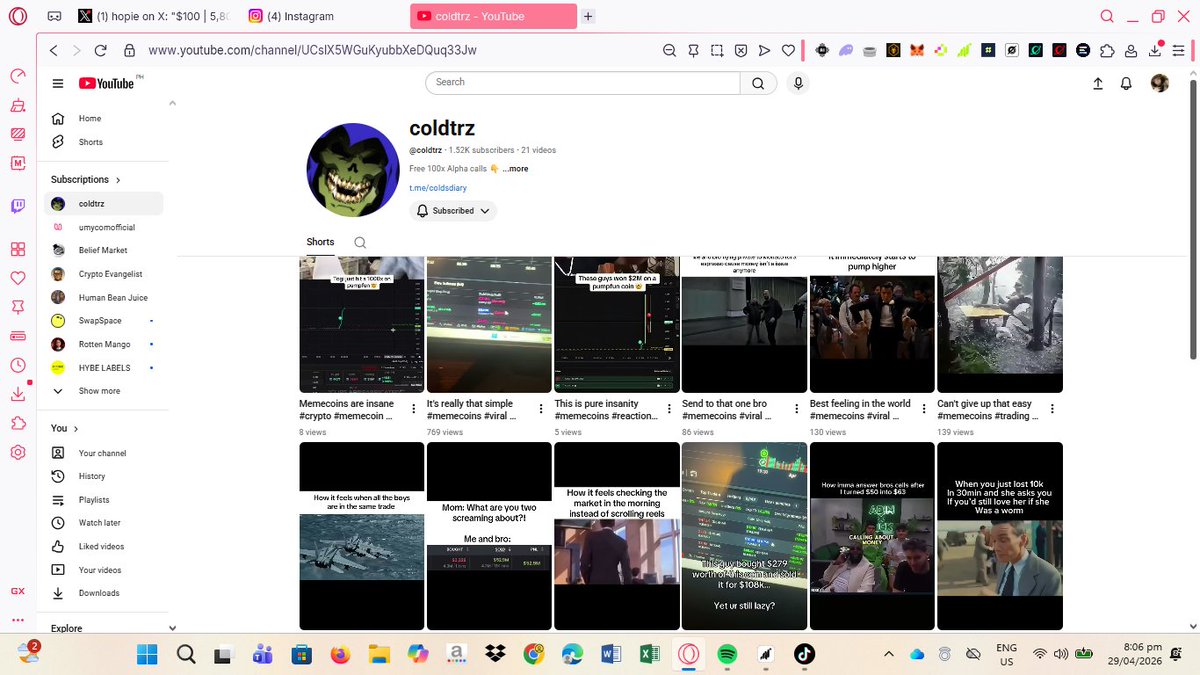Open the coldtrz channel avatar

coord(353,170)
